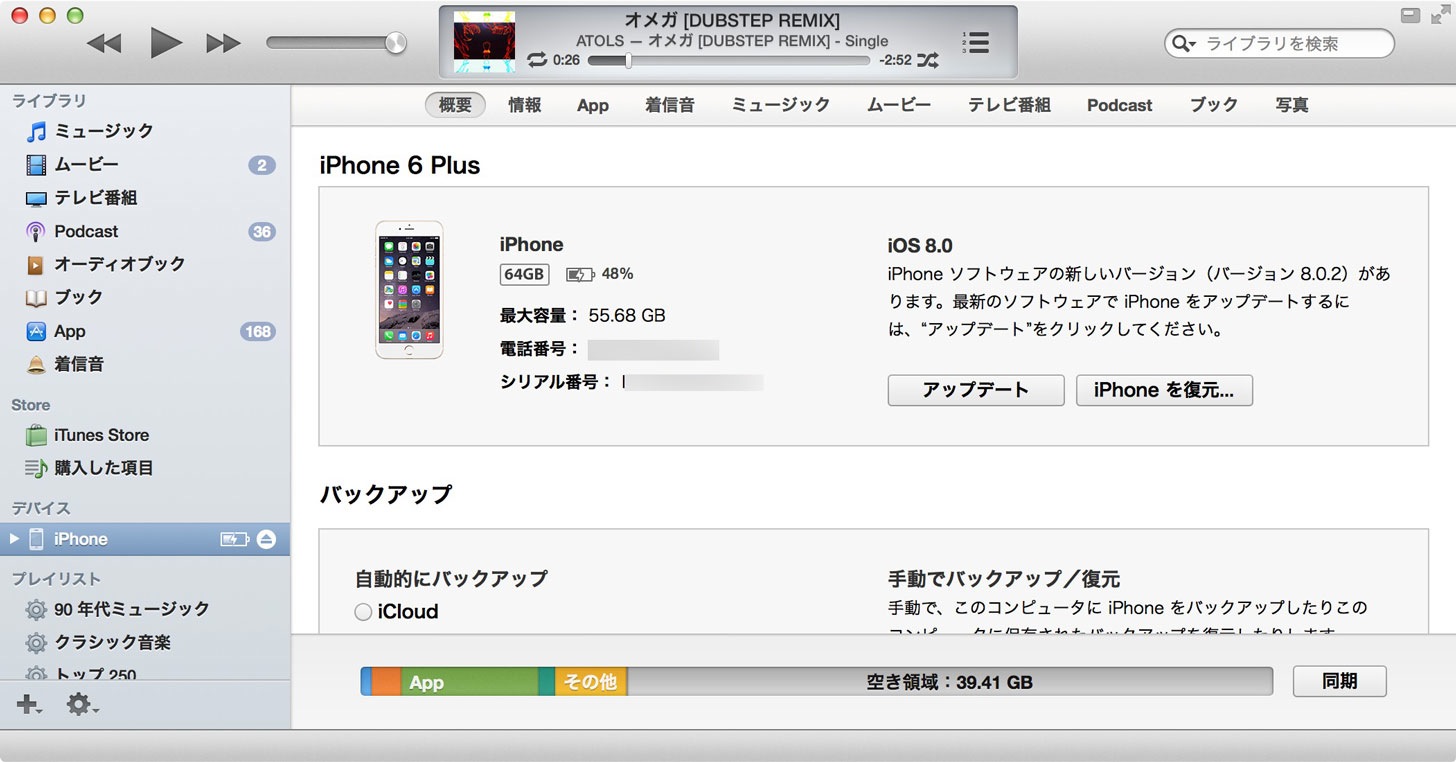Select iPhone device phone icon in sidebar

(x=36, y=539)
